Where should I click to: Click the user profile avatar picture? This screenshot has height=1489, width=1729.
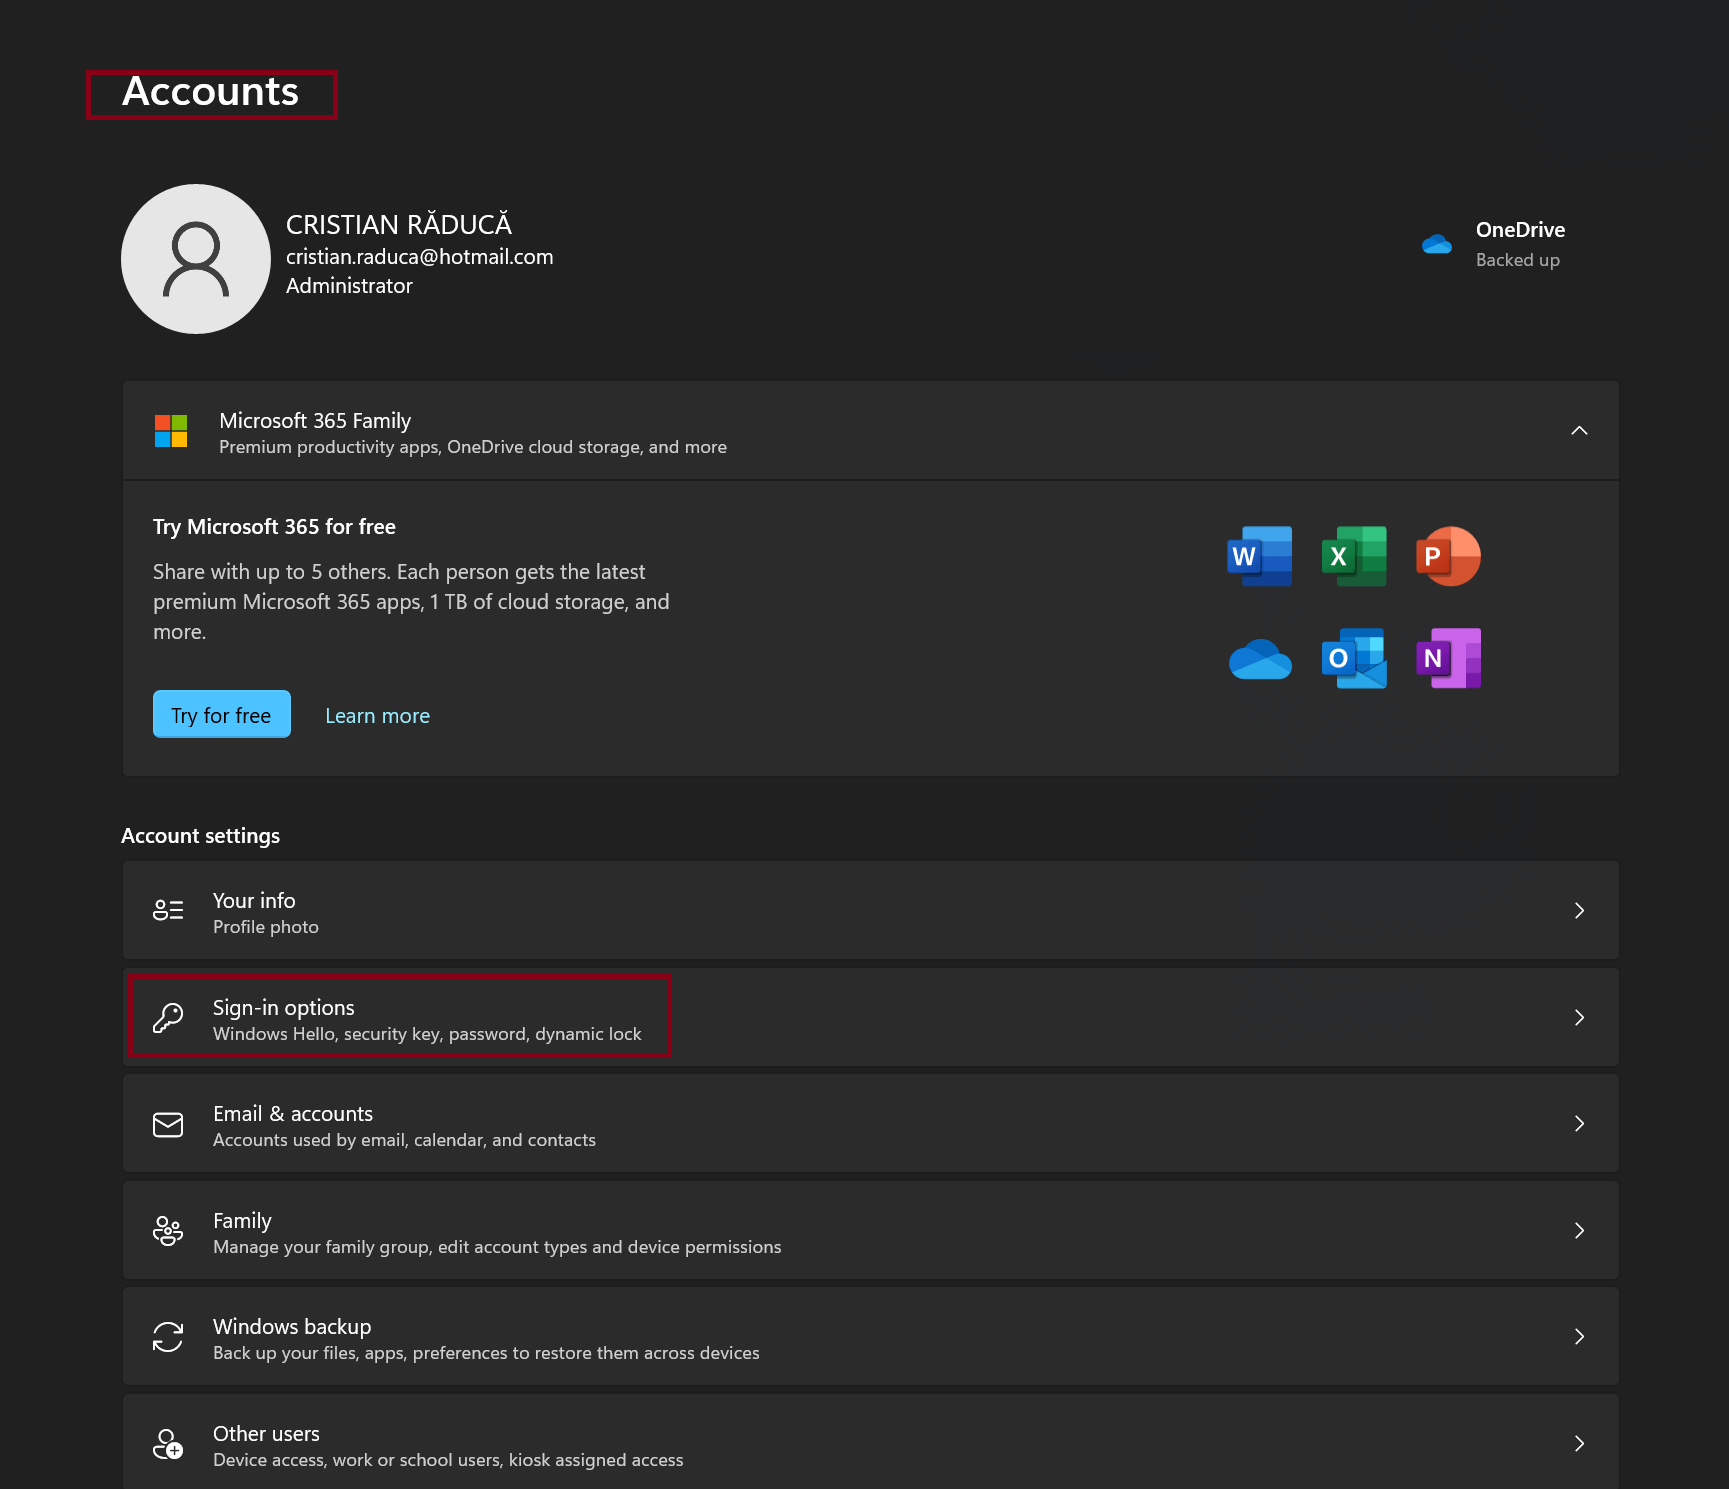point(196,259)
